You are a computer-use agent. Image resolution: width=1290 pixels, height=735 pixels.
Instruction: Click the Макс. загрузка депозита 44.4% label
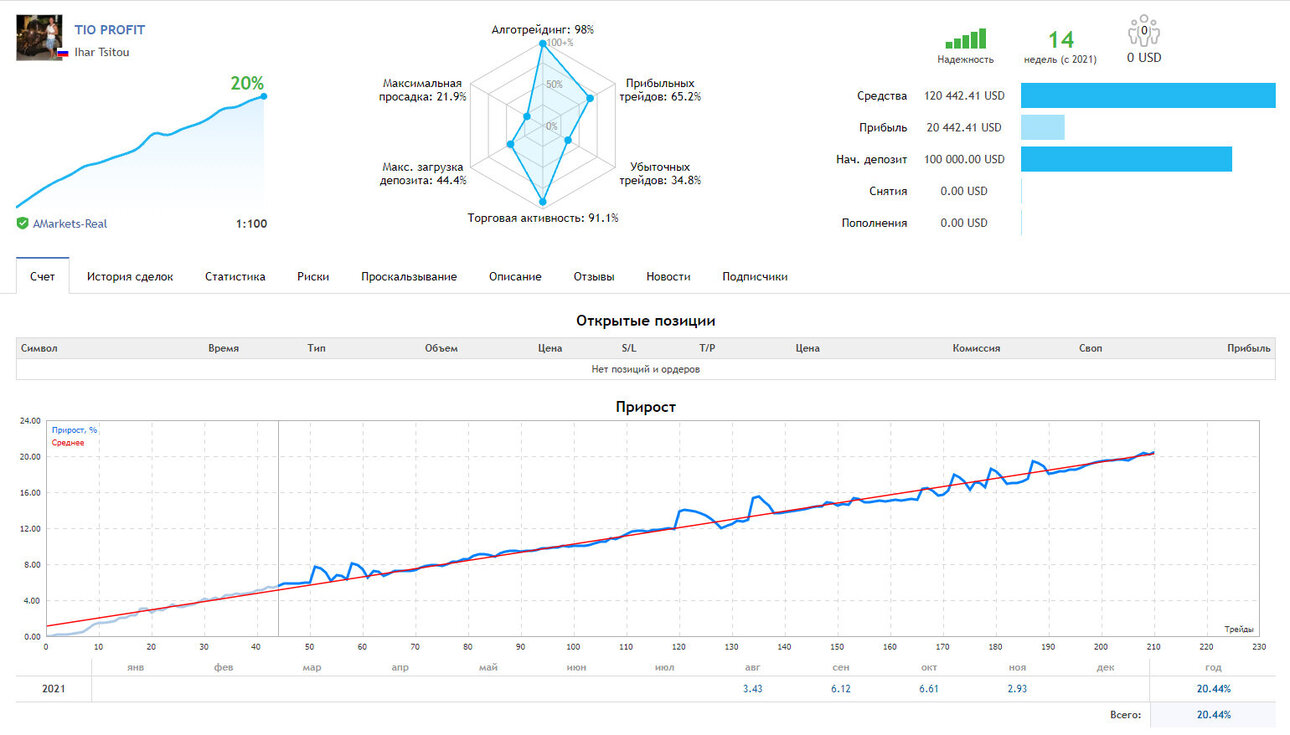click(x=423, y=174)
